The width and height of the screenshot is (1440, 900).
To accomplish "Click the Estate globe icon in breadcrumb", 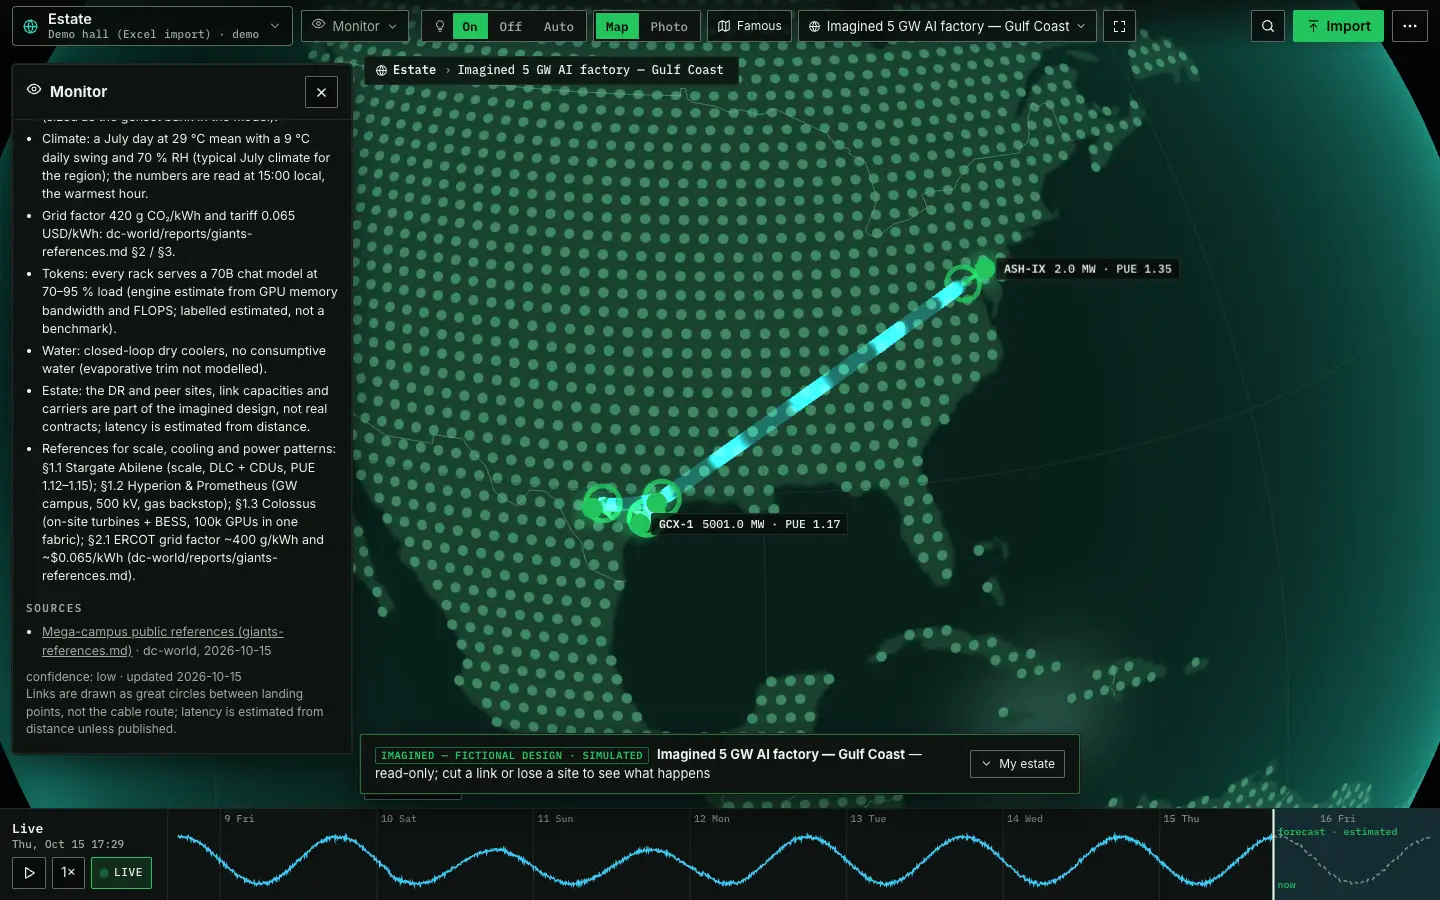I will (382, 70).
